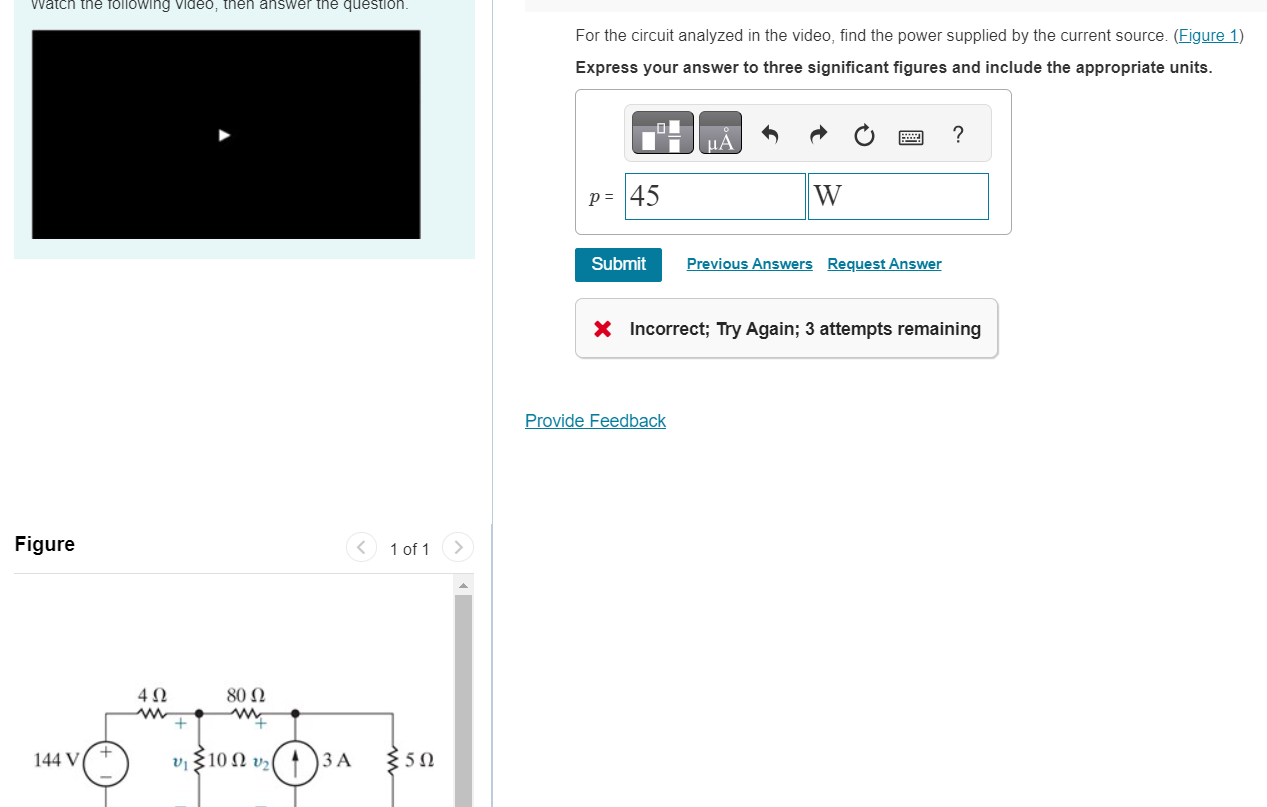Open Previous Answers
The image size is (1267, 807).
click(x=749, y=263)
